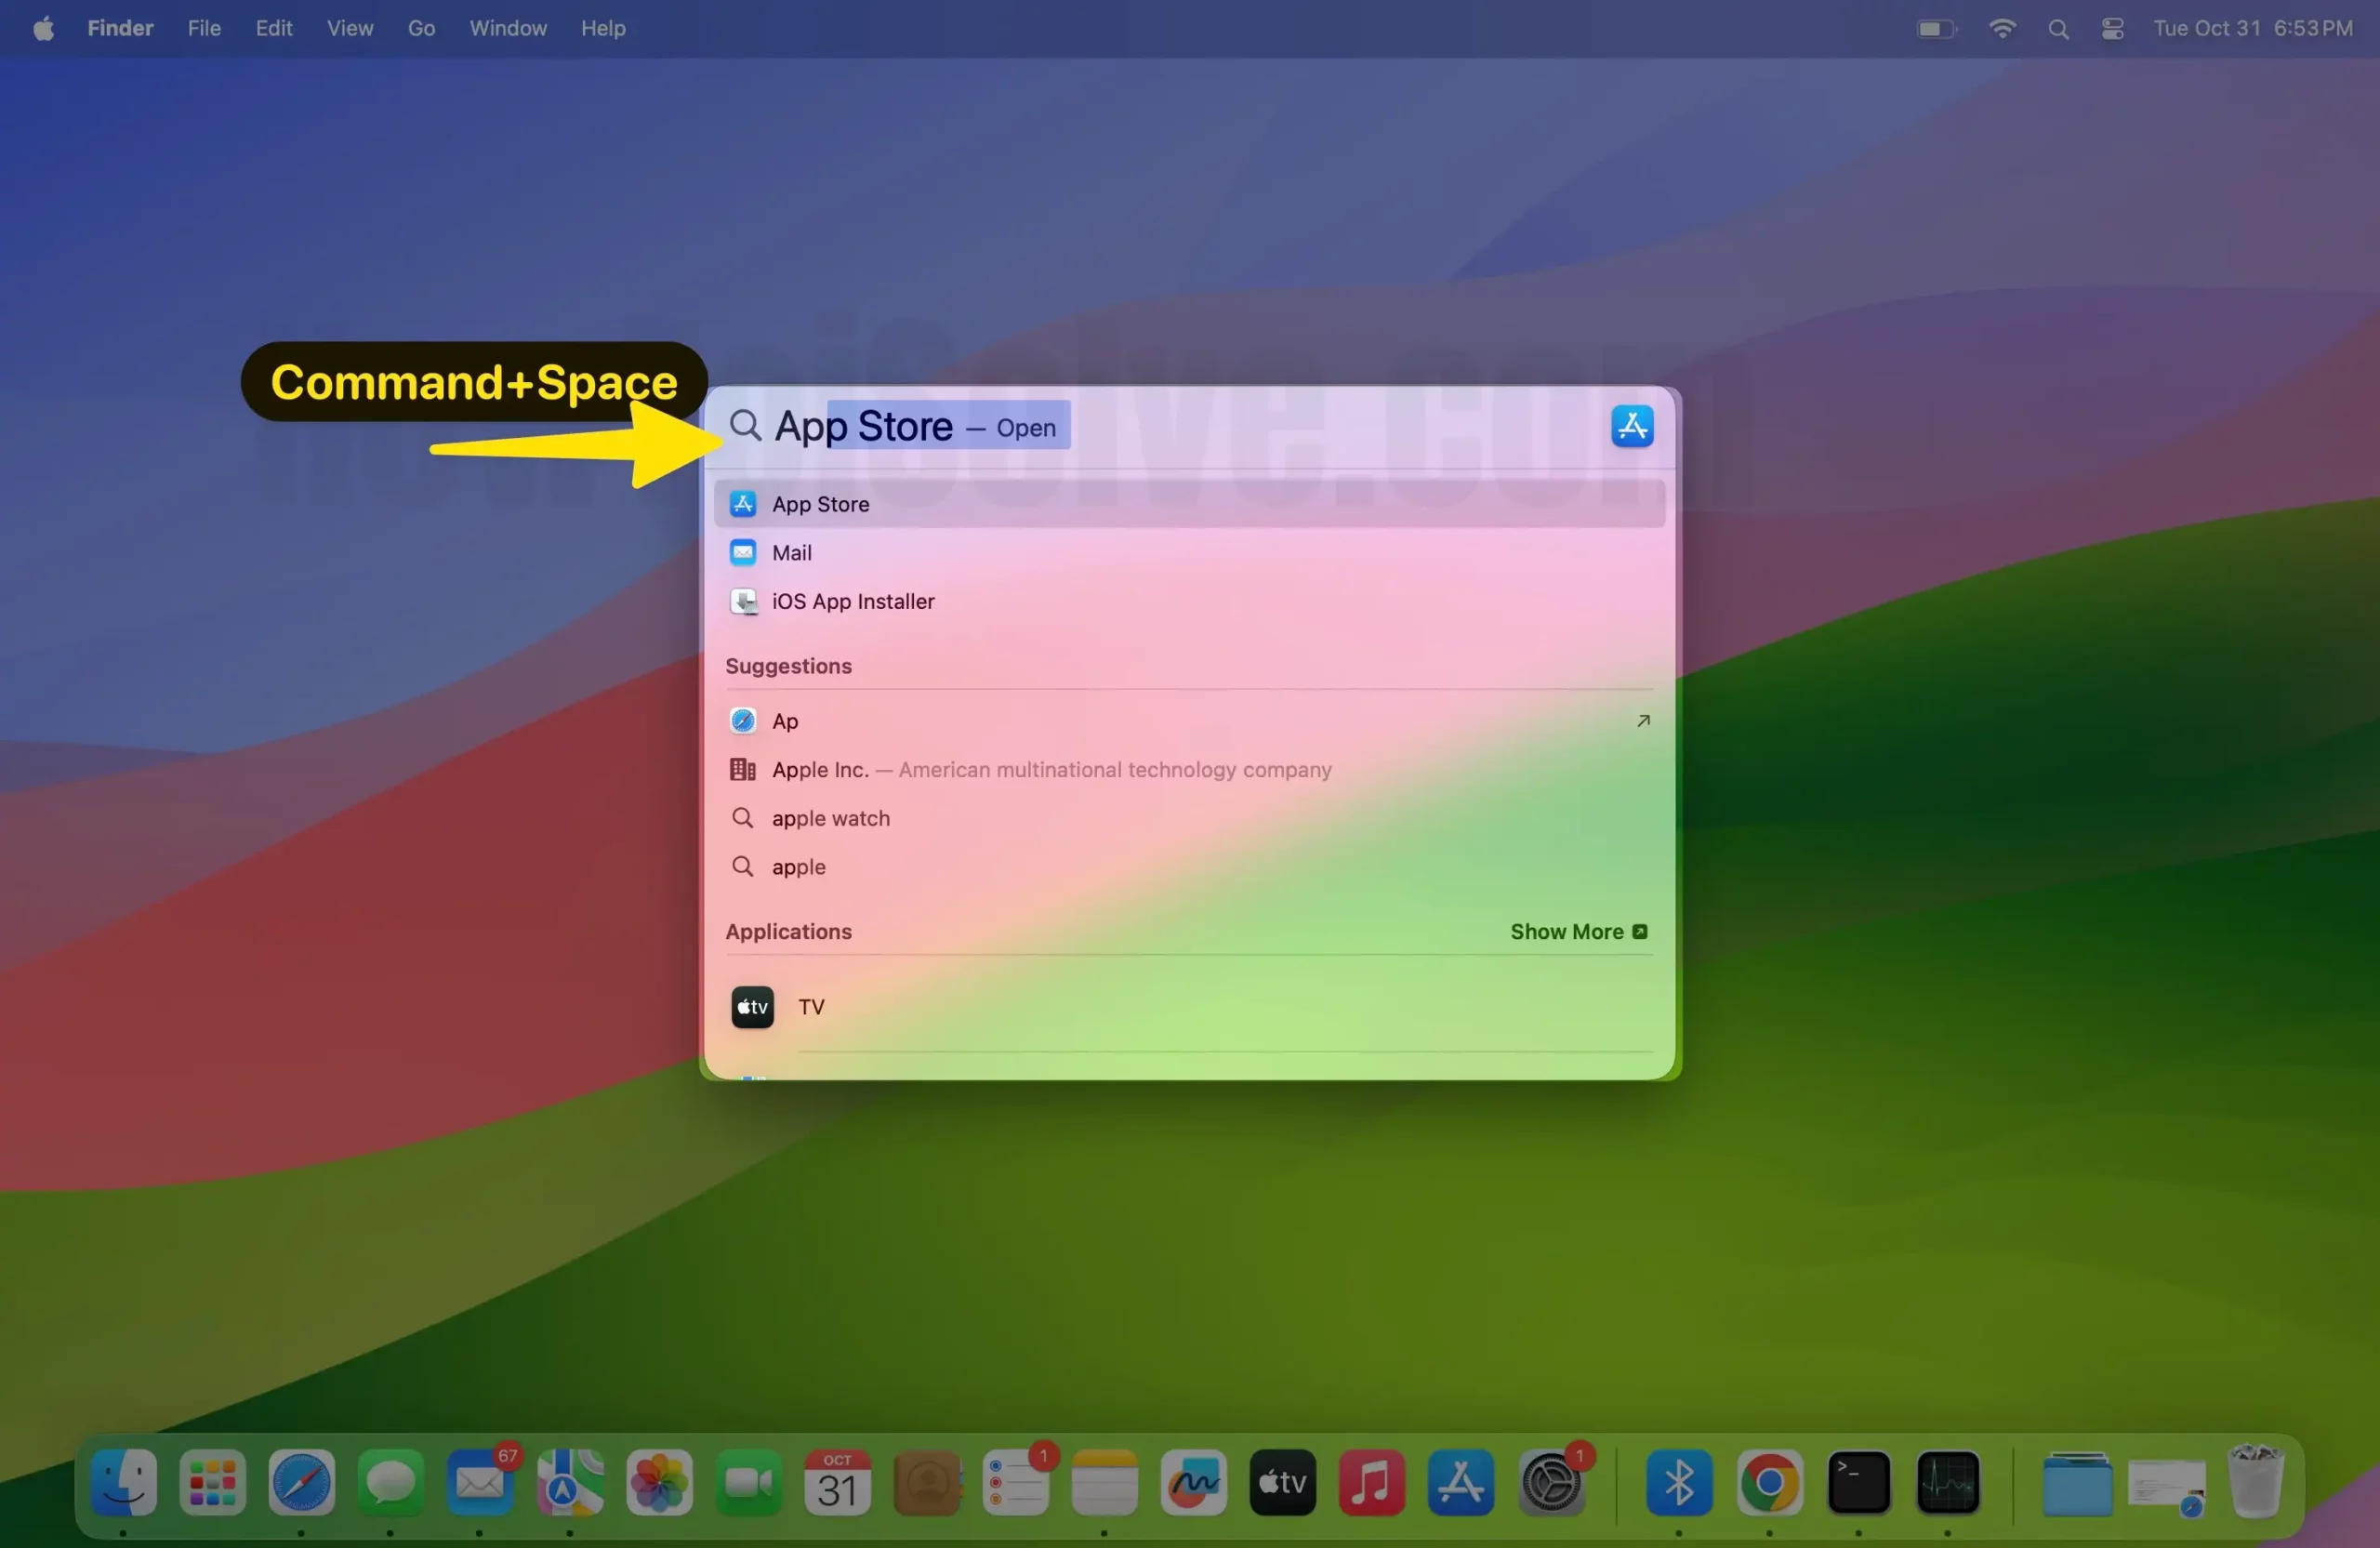
Task: Click battery status icon in menu bar
Action: click(1936, 29)
